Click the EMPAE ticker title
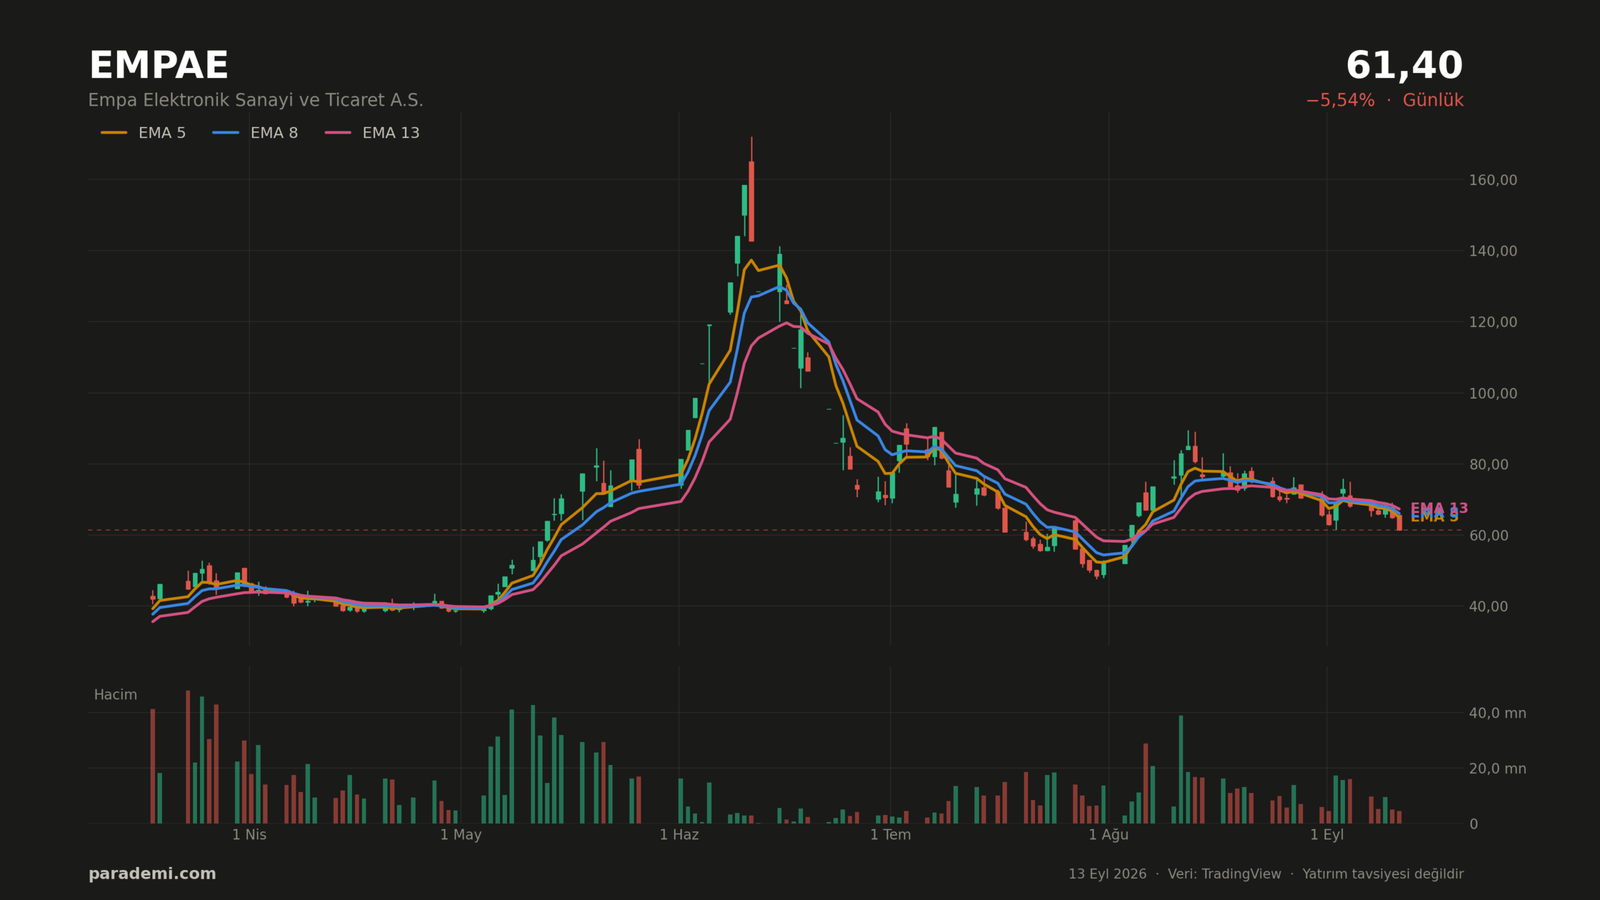The height and width of the screenshot is (900, 1600). [158, 66]
